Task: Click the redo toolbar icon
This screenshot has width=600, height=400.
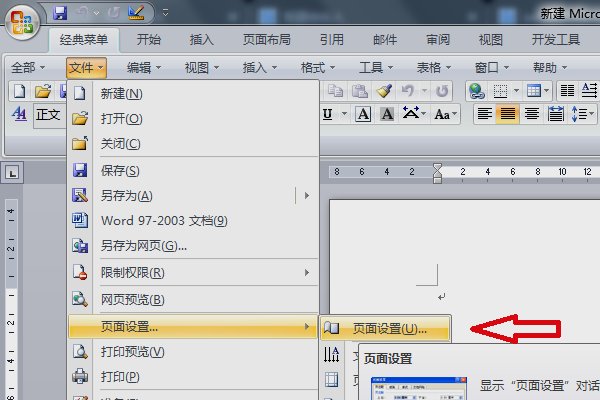Action: tap(442, 91)
